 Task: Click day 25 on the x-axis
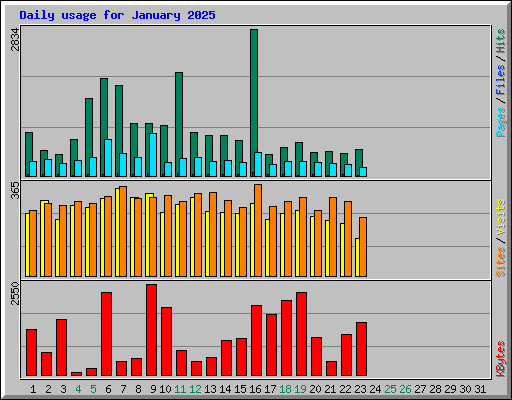(390, 389)
